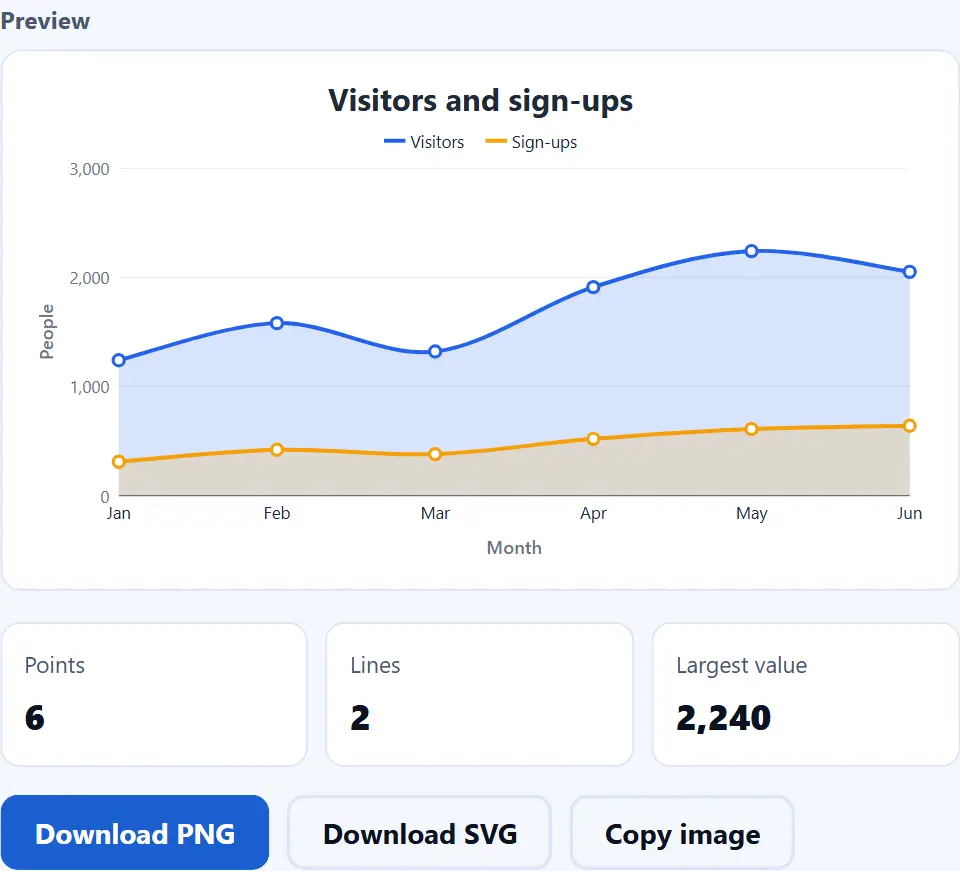Click the Download PNG button
The height and width of the screenshot is (871, 960).
135,832
